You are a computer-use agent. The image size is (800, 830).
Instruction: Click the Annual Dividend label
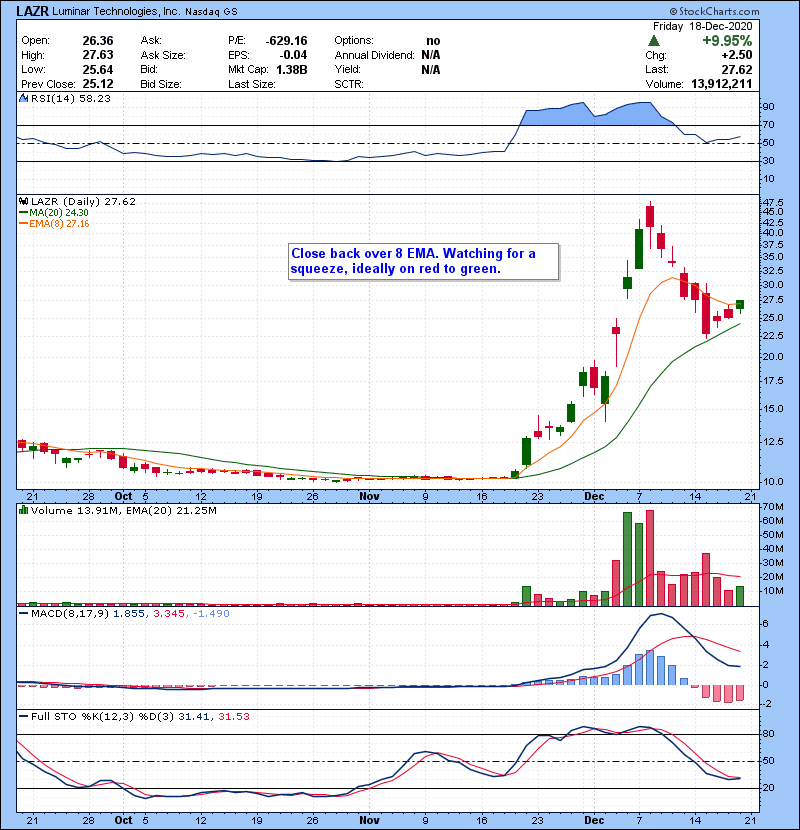click(374, 55)
